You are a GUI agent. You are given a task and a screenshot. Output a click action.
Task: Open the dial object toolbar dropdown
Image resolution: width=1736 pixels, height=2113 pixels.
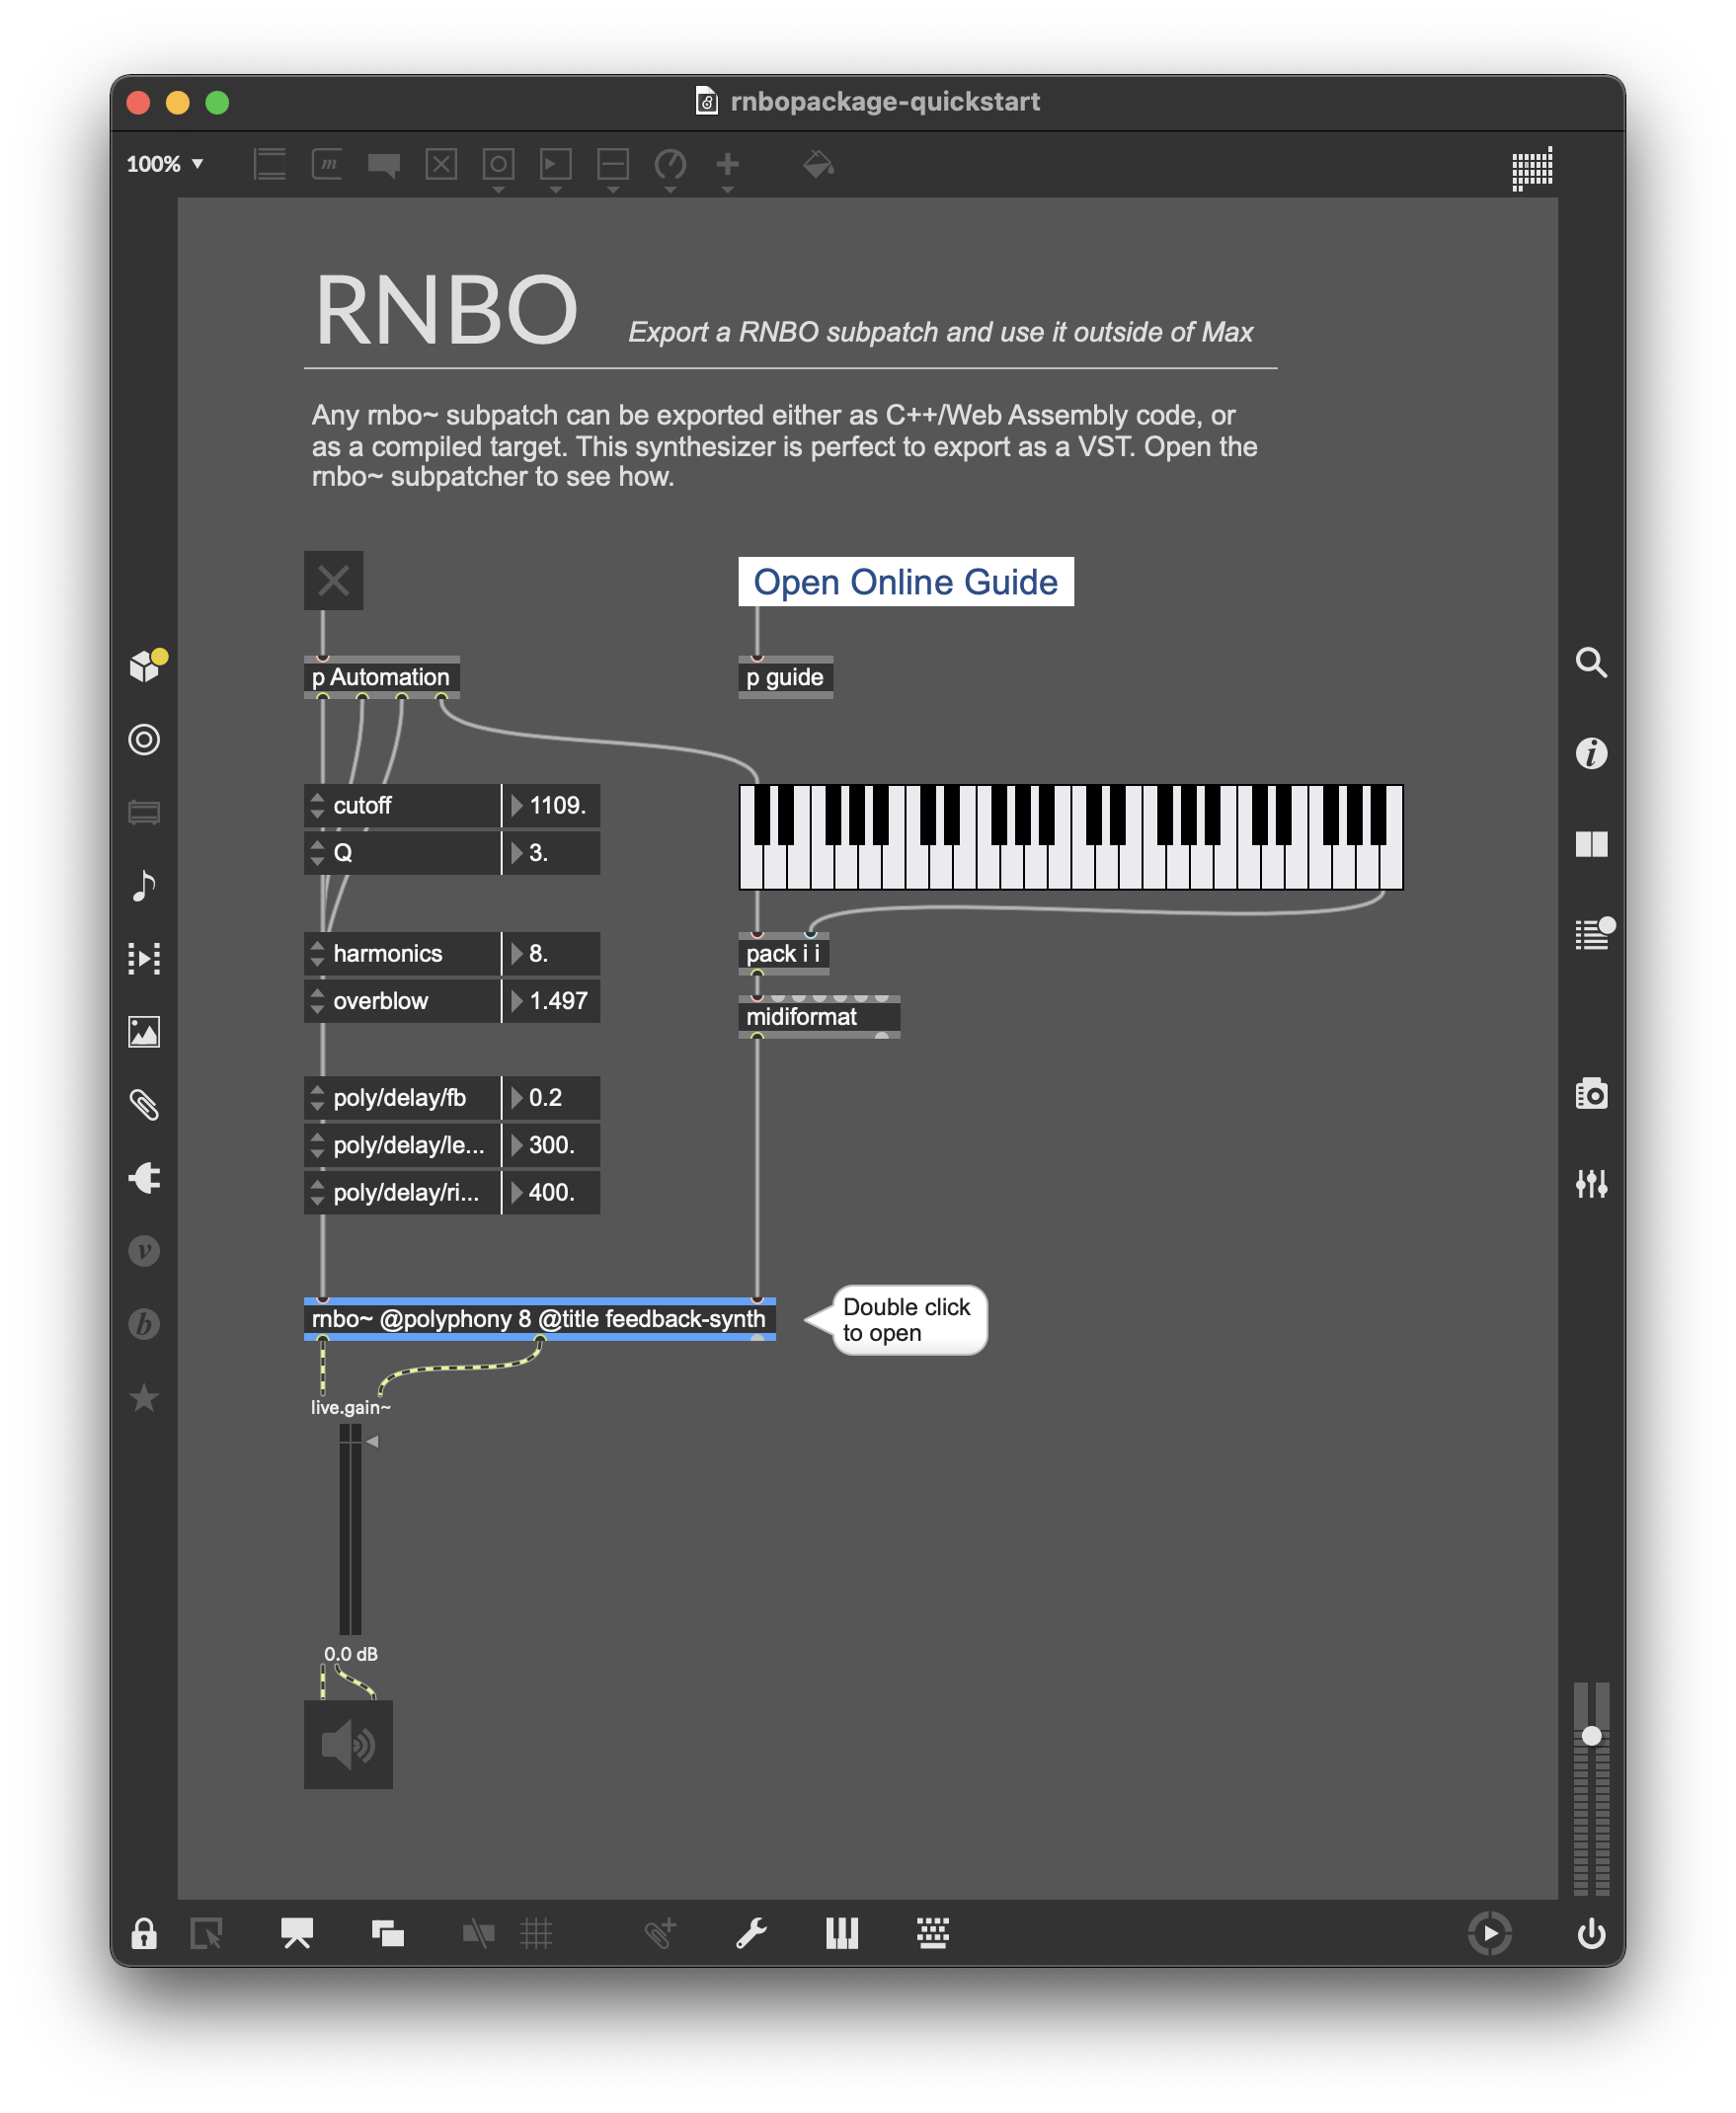tap(670, 168)
